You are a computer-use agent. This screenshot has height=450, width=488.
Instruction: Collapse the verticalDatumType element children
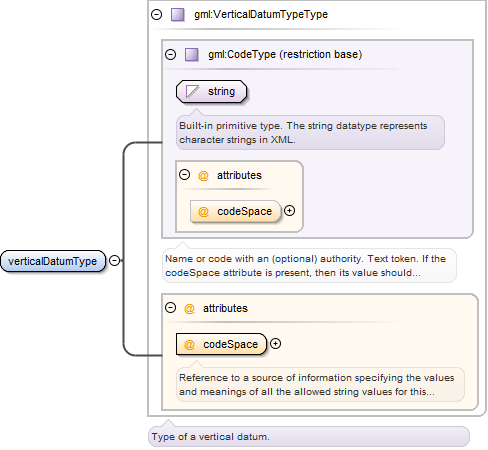(114, 260)
